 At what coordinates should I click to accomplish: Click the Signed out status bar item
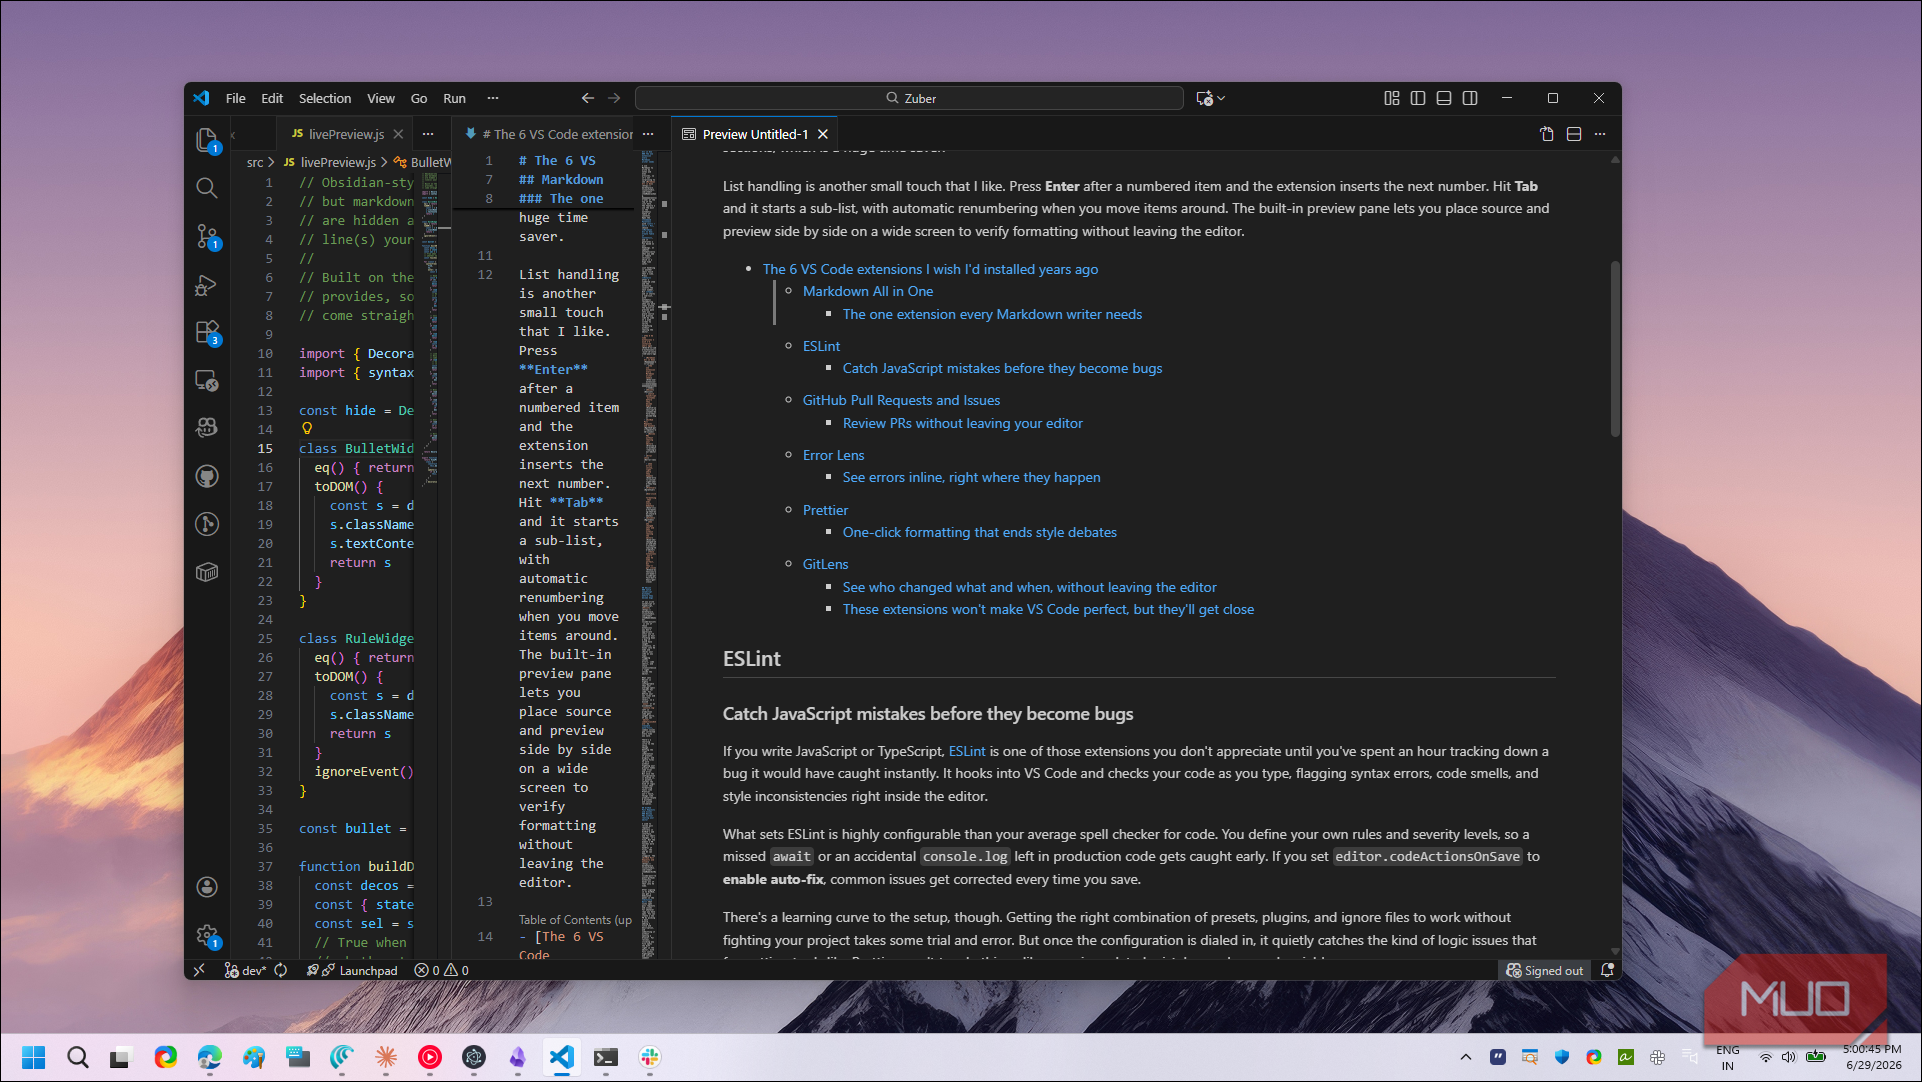click(1545, 970)
